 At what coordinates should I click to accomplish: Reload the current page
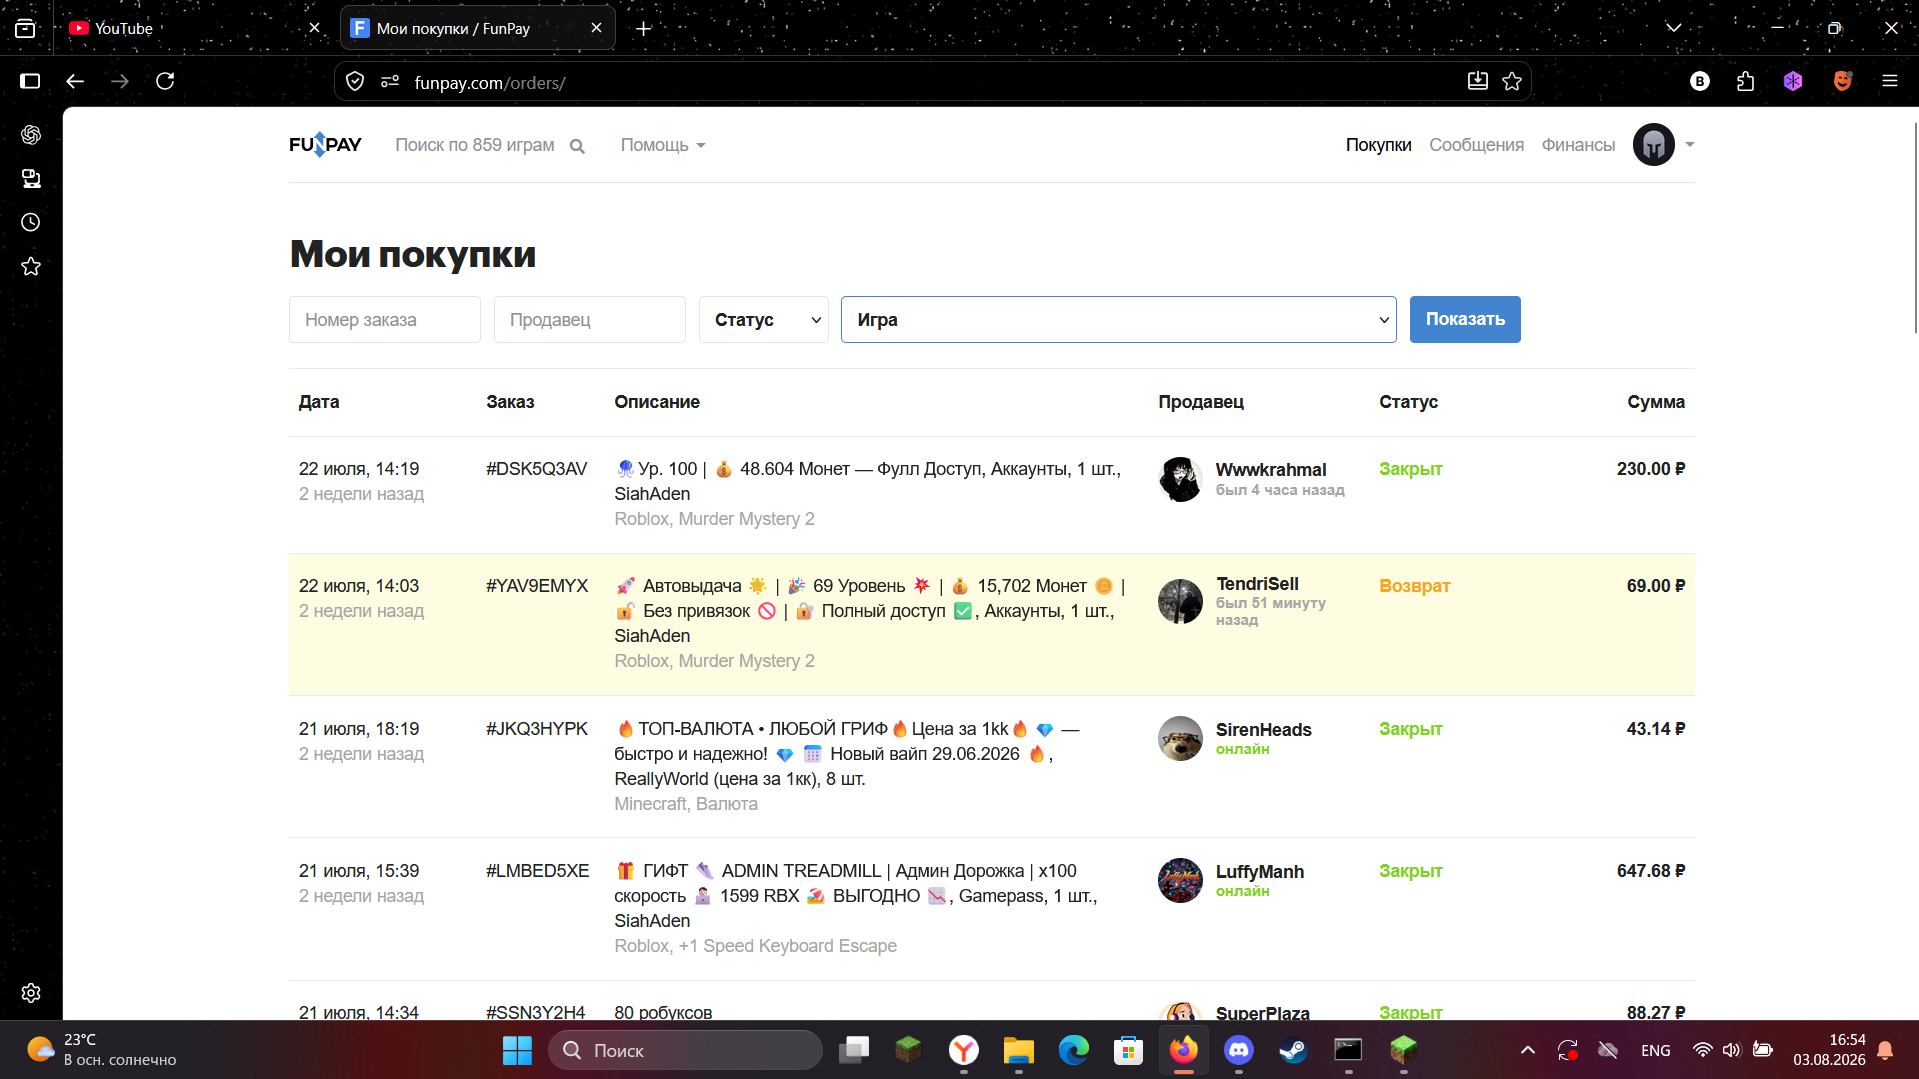(x=165, y=81)
